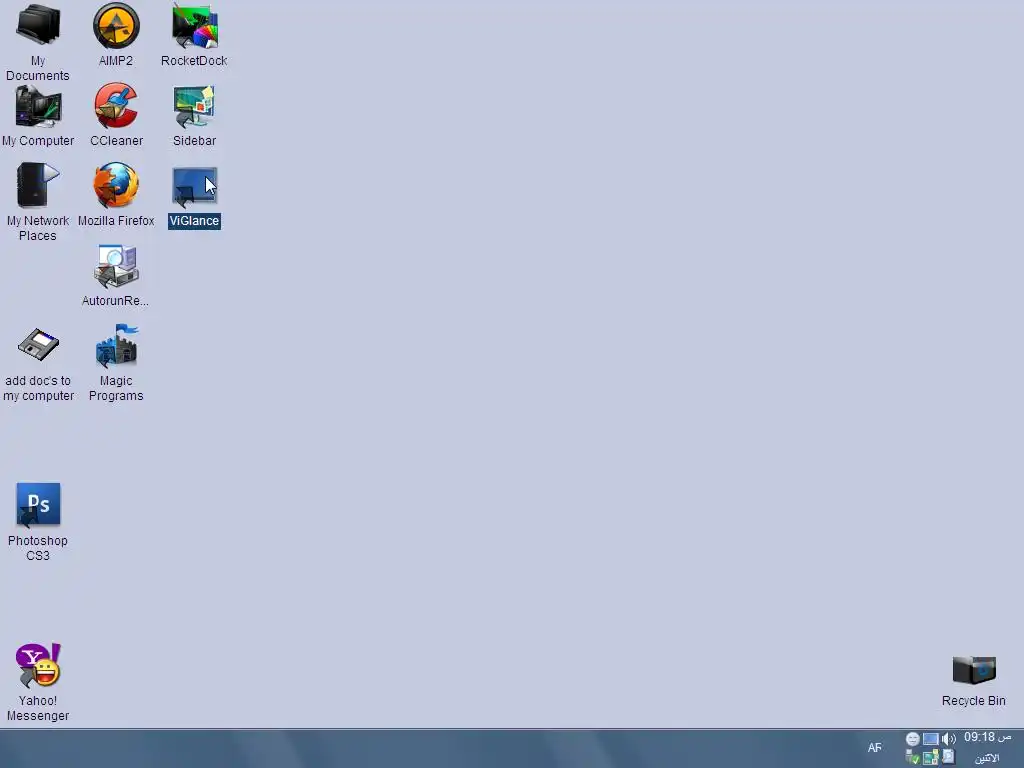Select the CCleaner shortcut

116,106
